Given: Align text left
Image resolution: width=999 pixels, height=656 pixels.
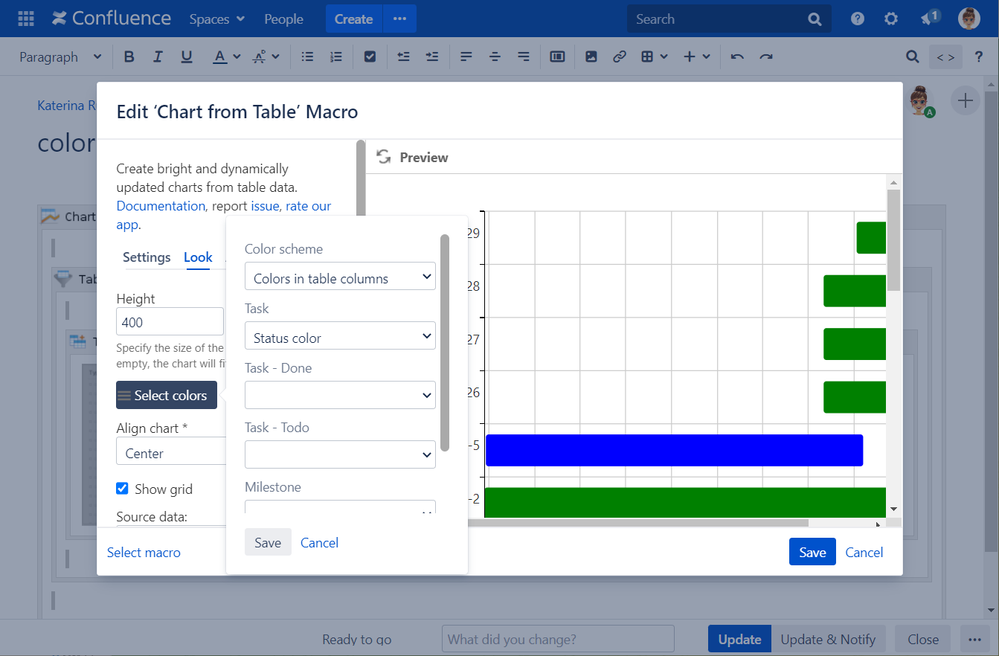Looking at the screenshot, I should coord(466,57).
